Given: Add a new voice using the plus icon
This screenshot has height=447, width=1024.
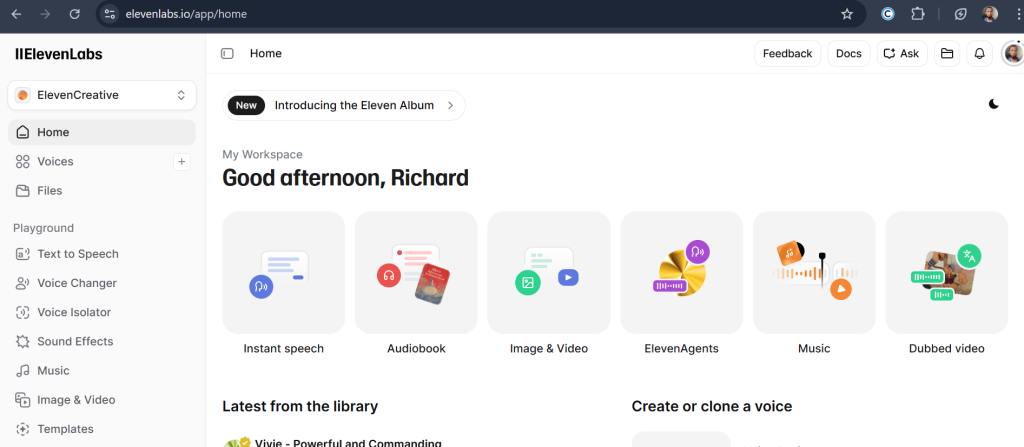Looking at the screenshot, I should point(182,161).
